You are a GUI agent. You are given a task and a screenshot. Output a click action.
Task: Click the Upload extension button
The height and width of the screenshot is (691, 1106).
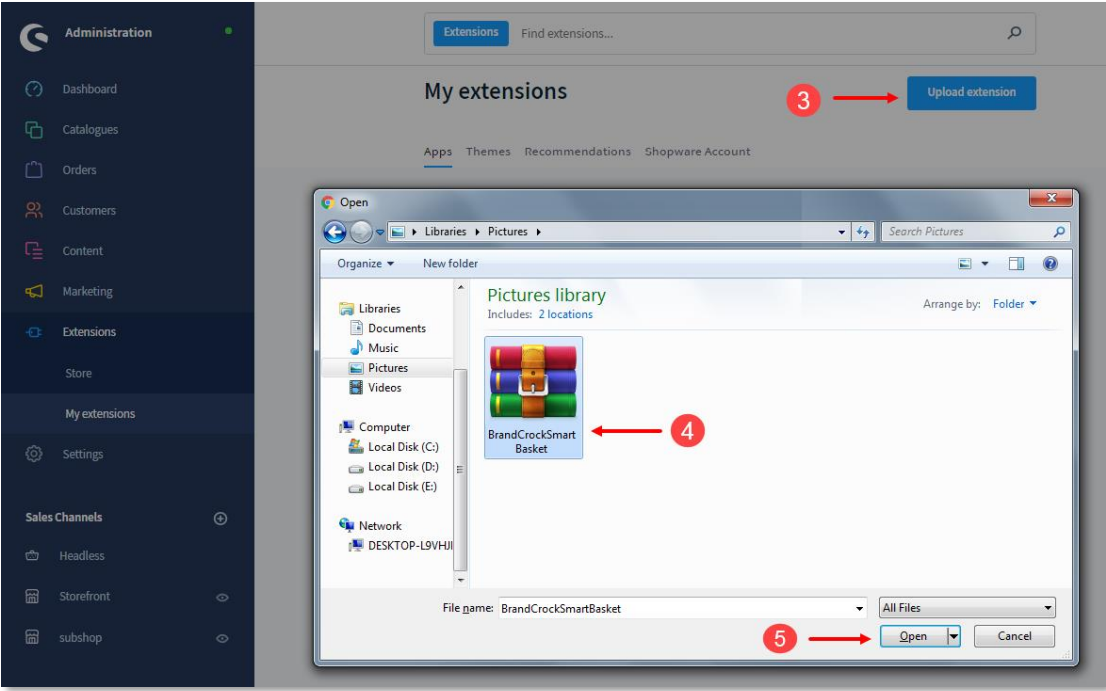click(971, 92)
